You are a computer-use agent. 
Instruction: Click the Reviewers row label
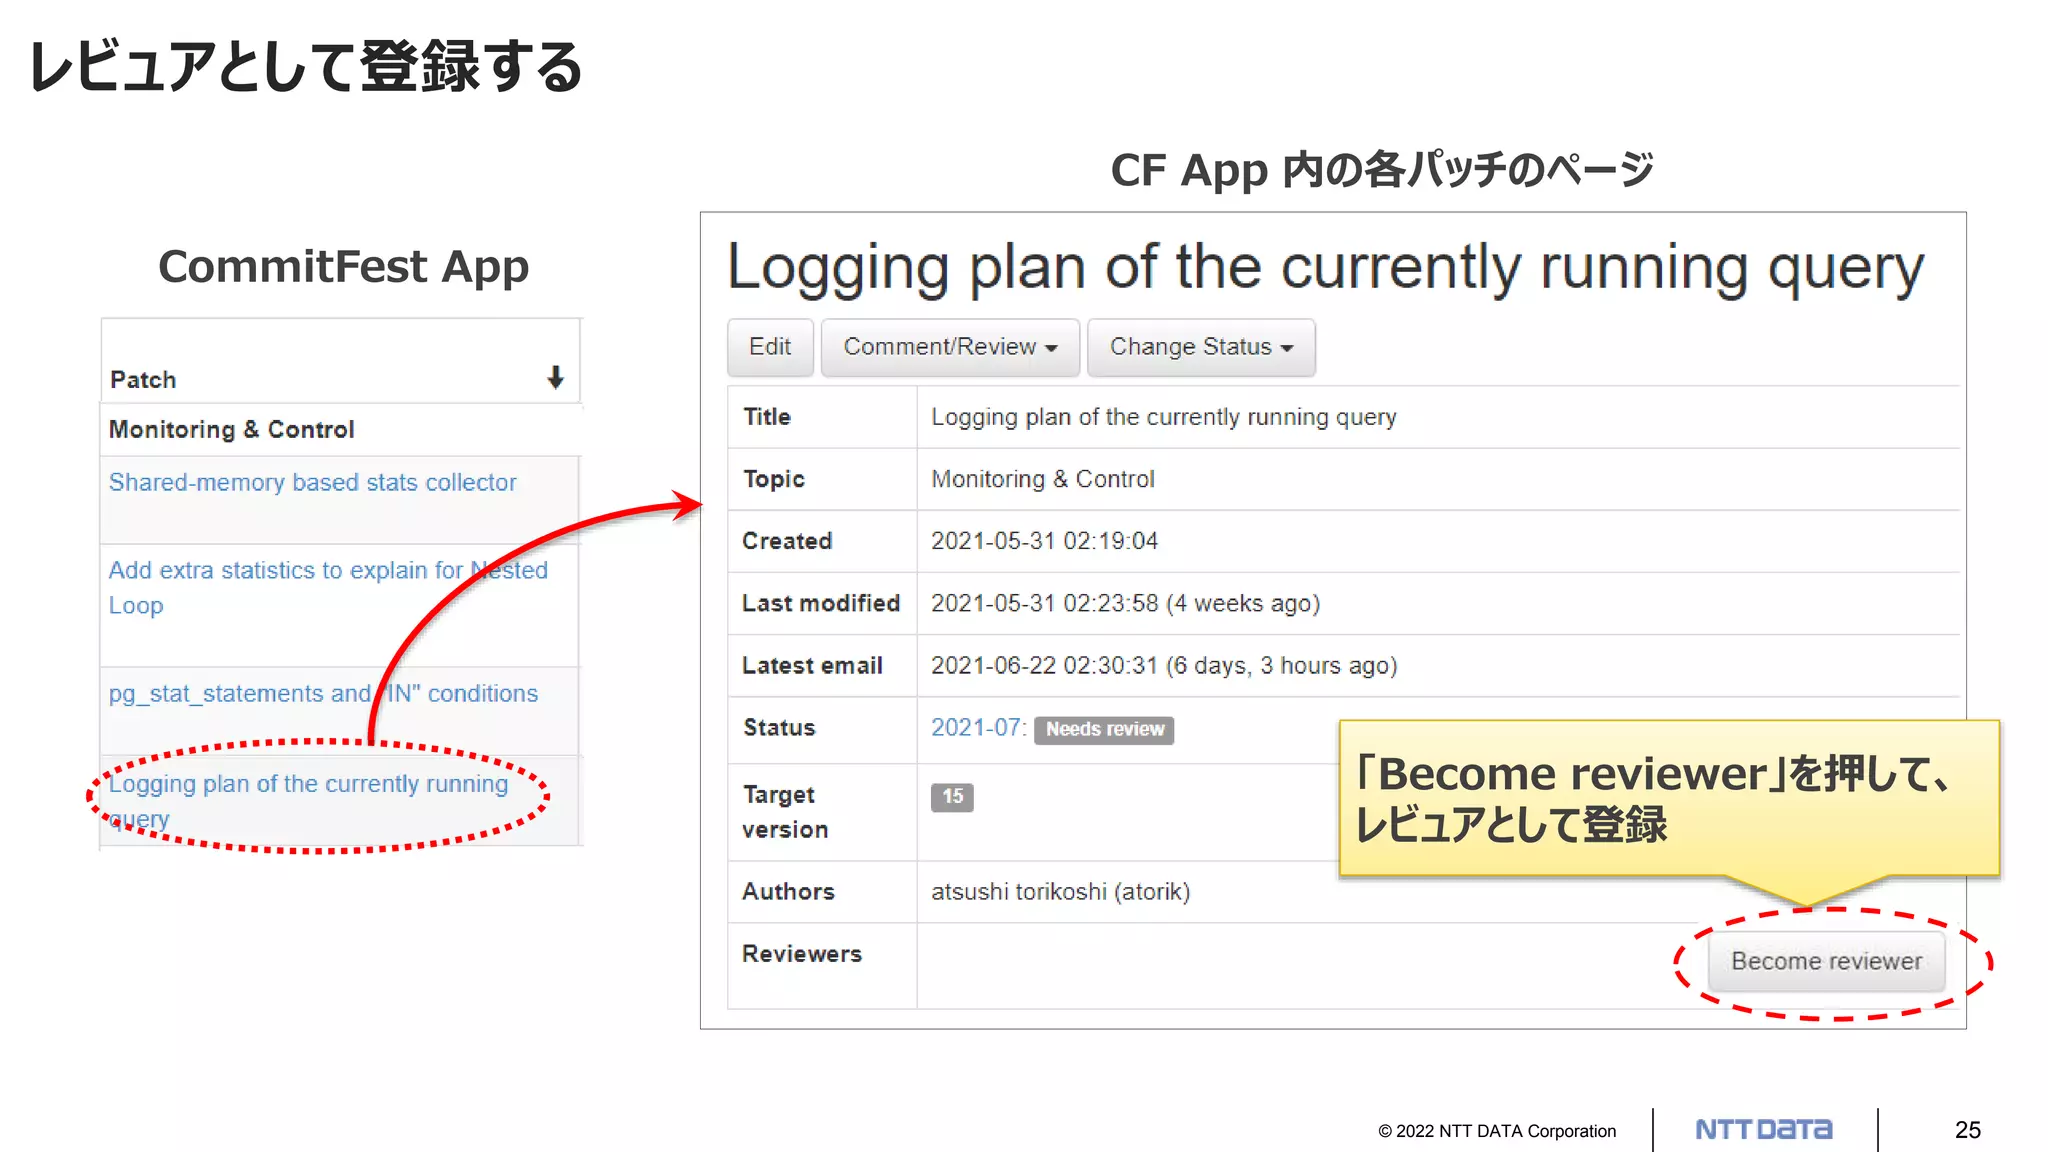pos(801,954)
